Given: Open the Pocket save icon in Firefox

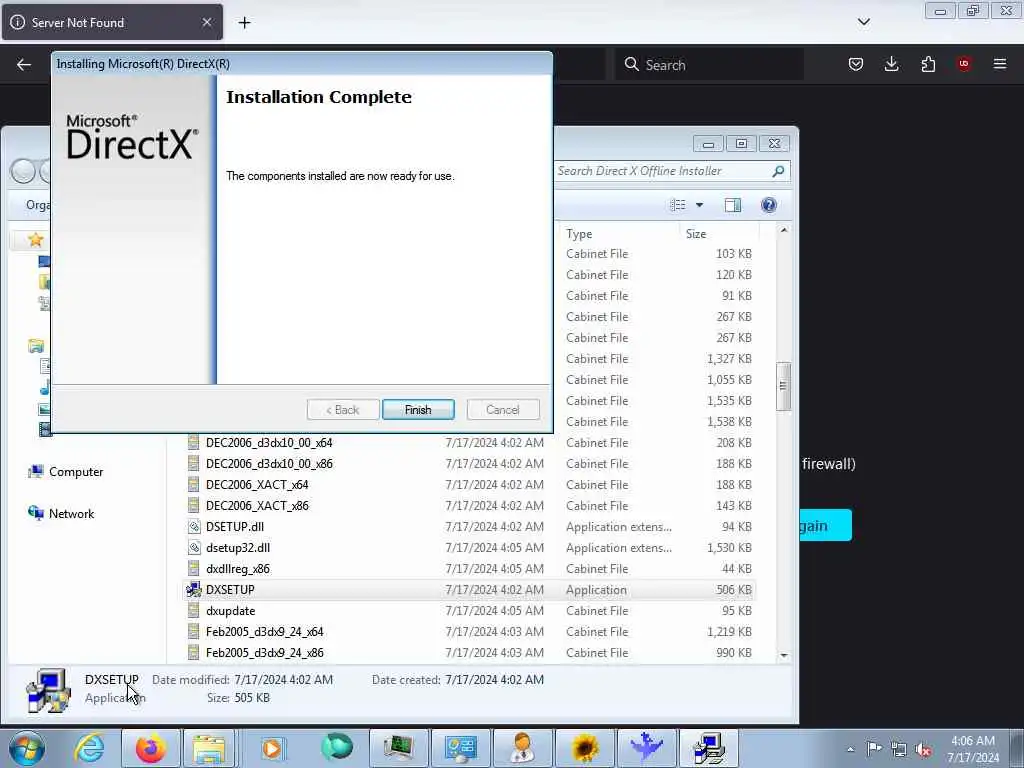Looking at the screenshot, I should tap(856, 64).
